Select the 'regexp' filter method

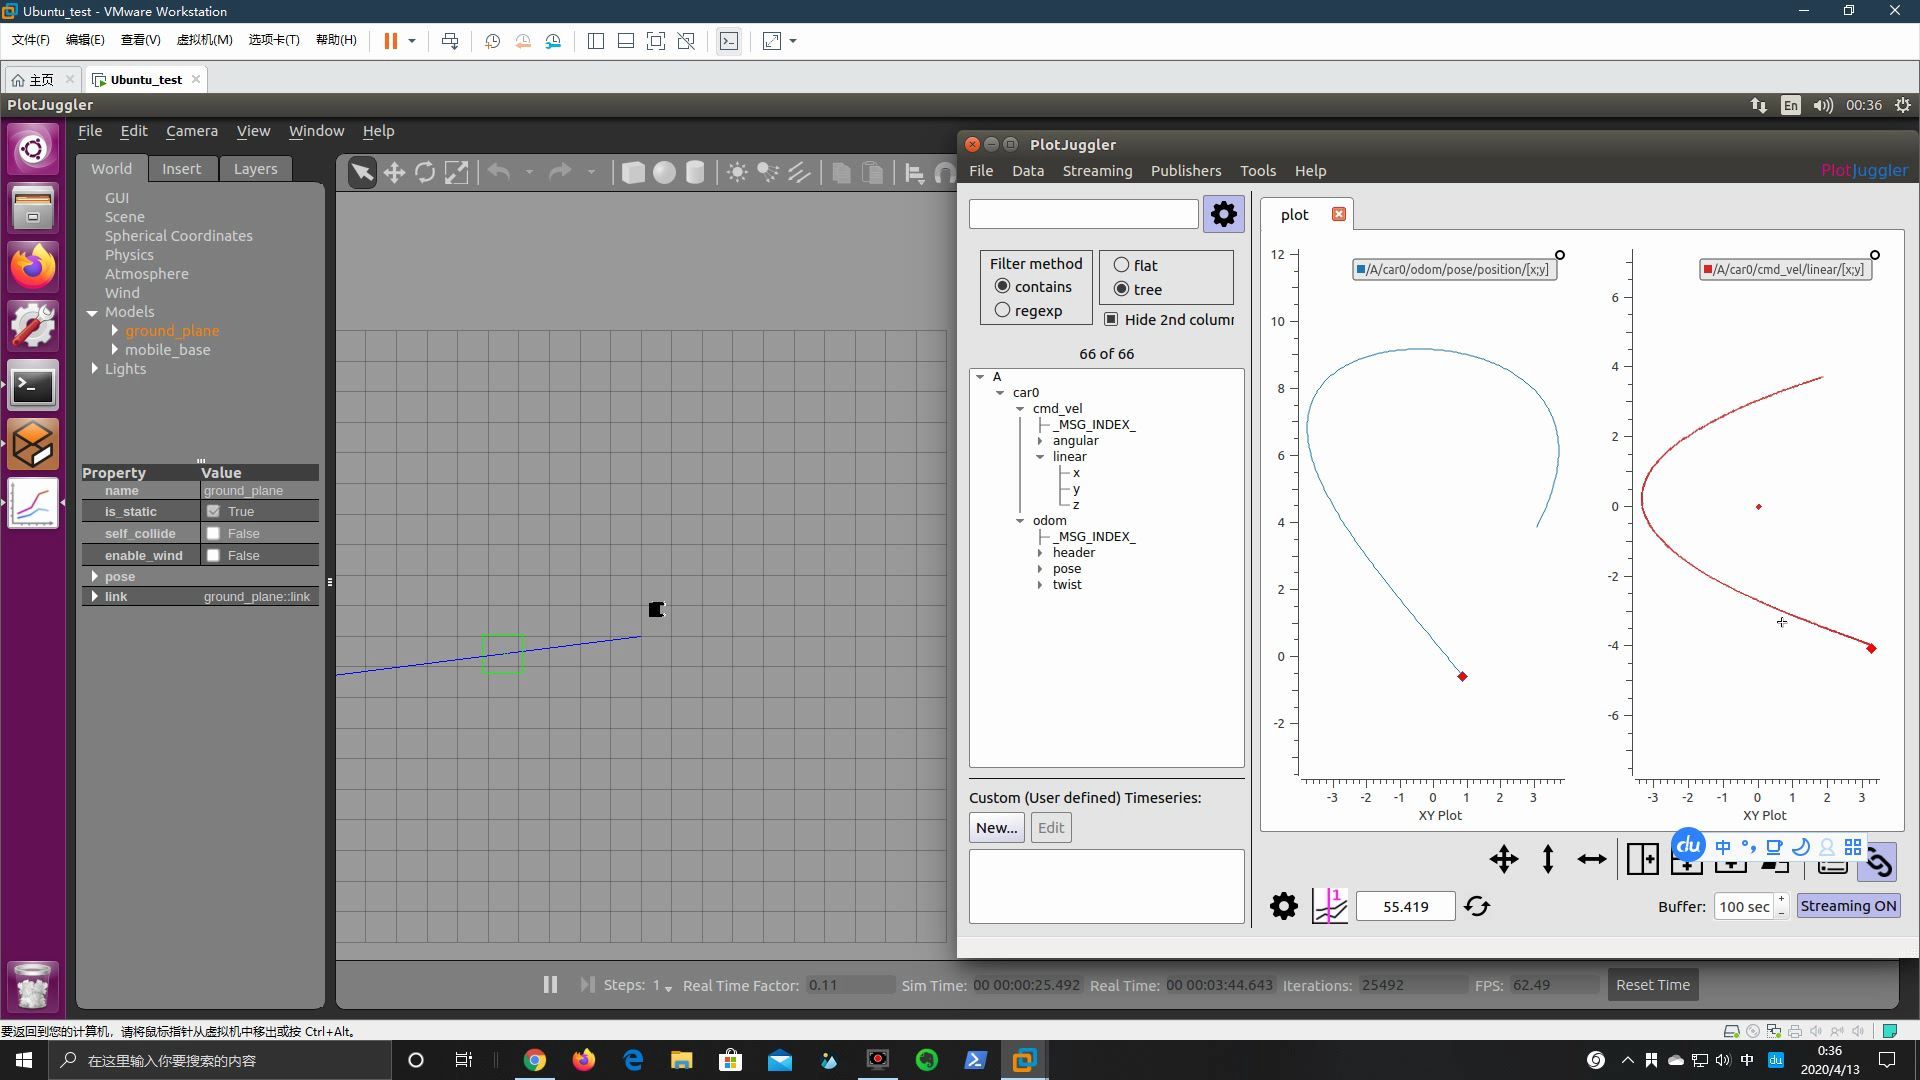1002,311
